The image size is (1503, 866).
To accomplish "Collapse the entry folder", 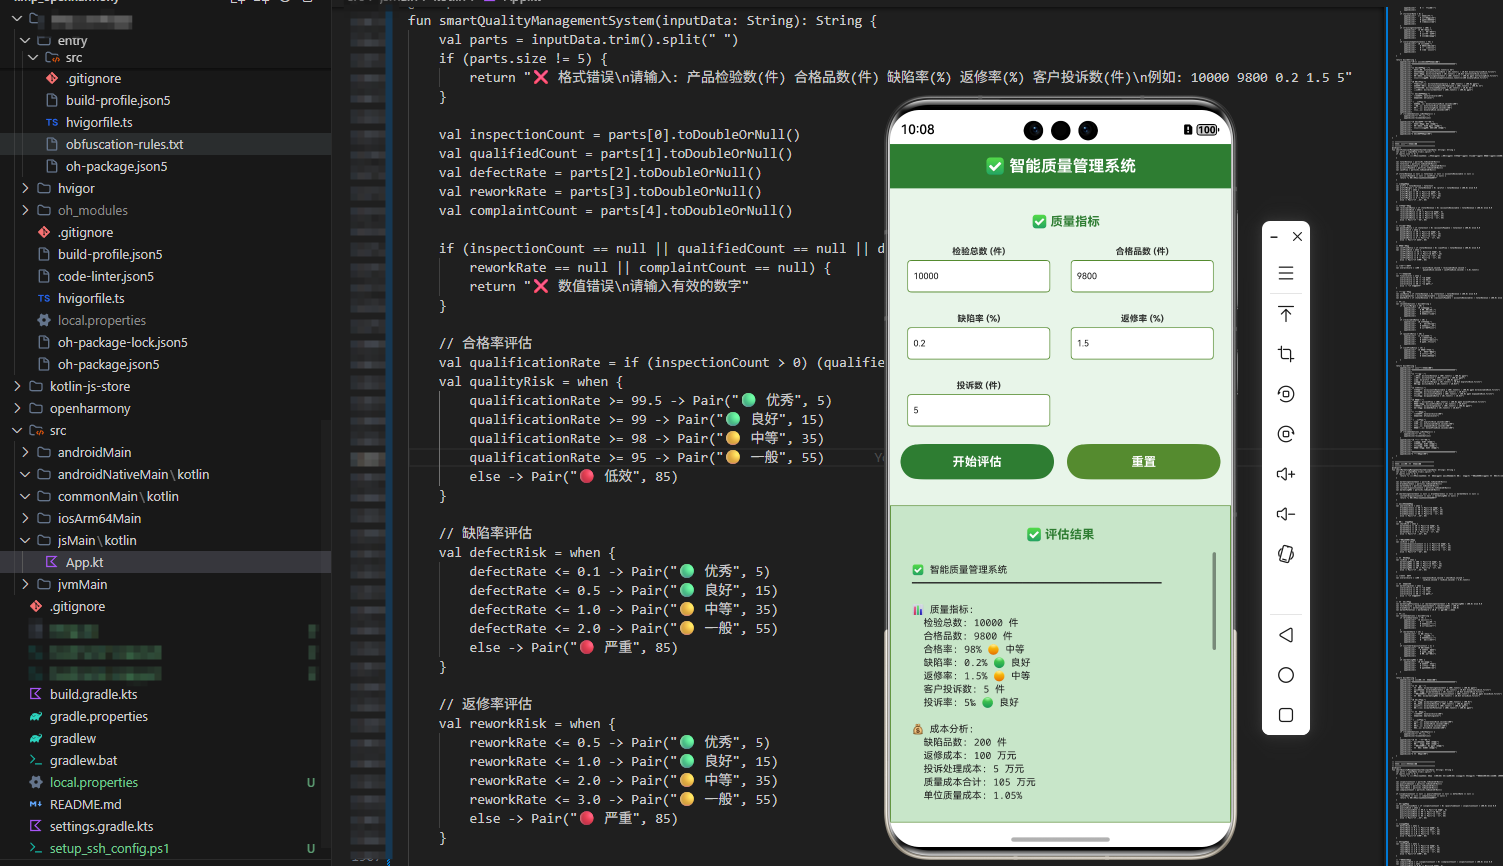I will (x=25, y=40).
